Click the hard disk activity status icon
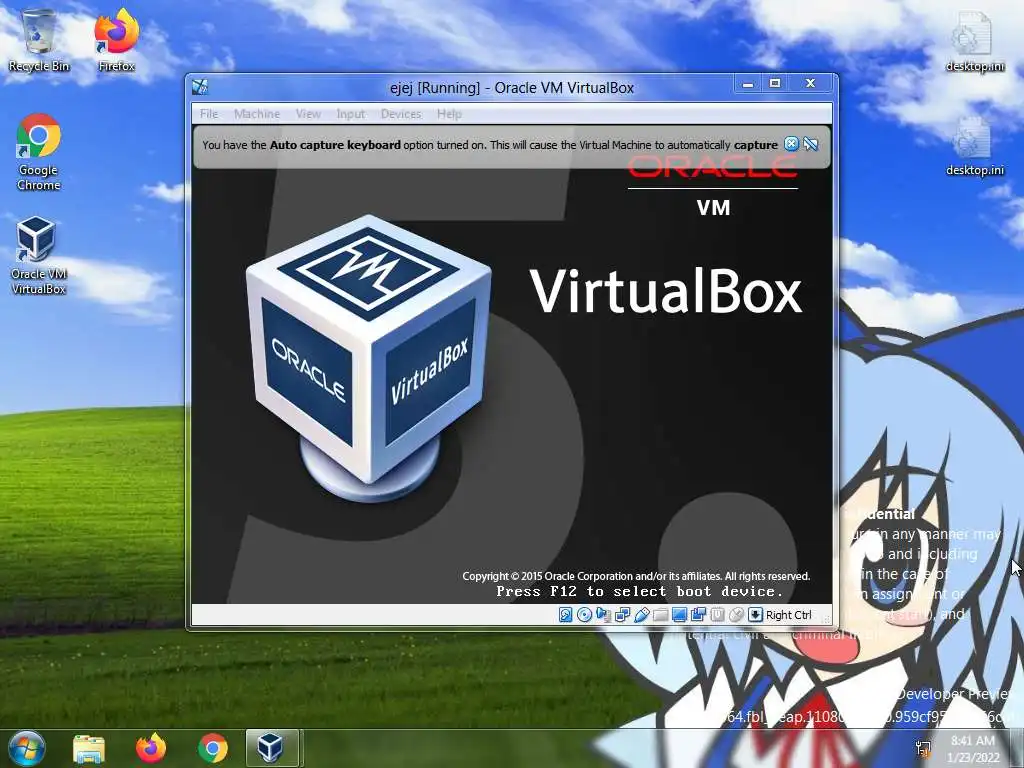The width and height of the screenshot is (1024, 768). point(566,615)
